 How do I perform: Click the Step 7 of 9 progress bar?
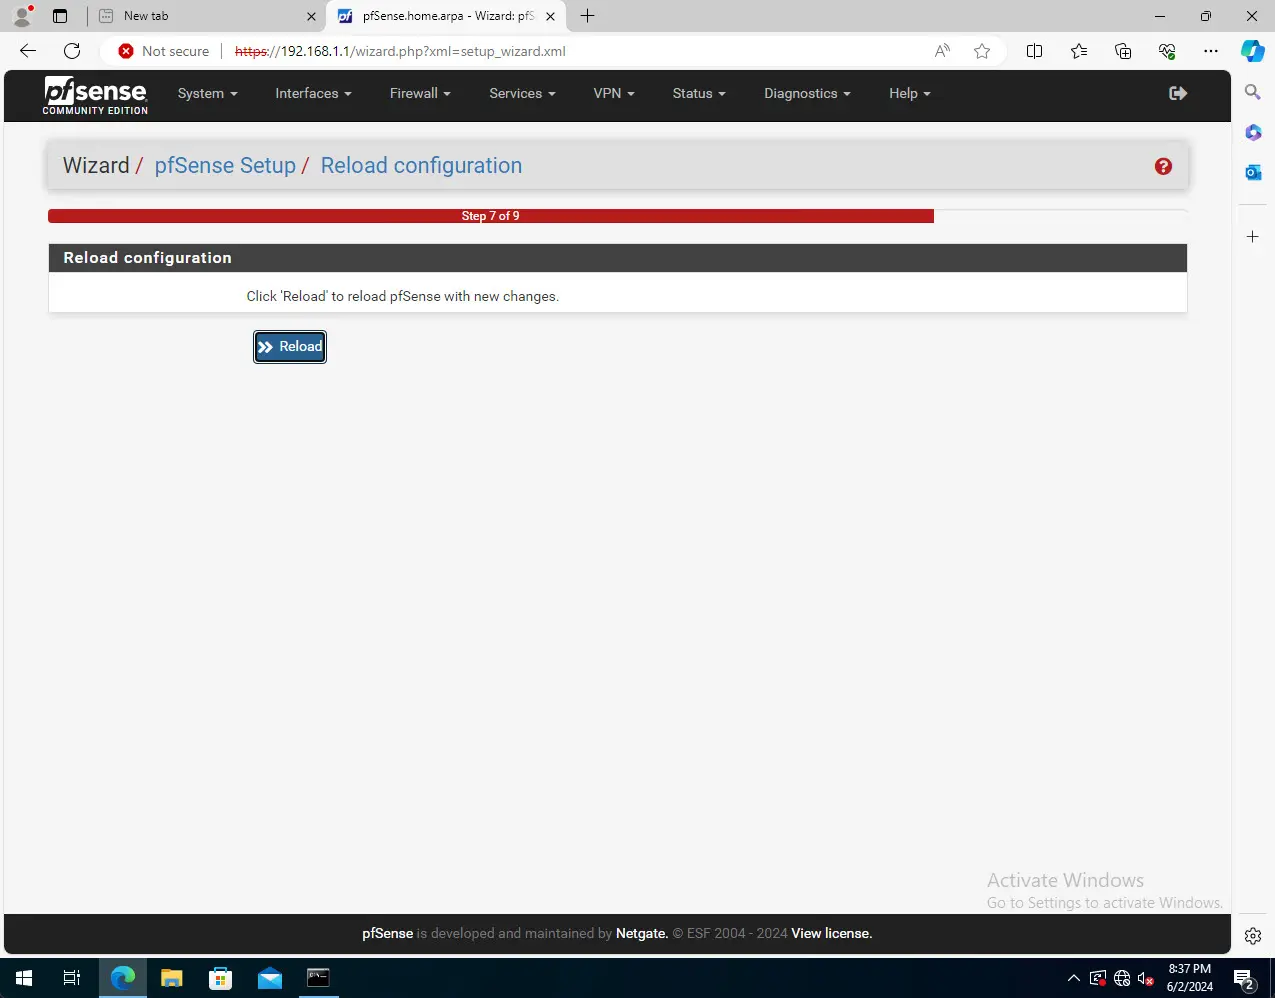pyautogui.click(x=491, y=216)
